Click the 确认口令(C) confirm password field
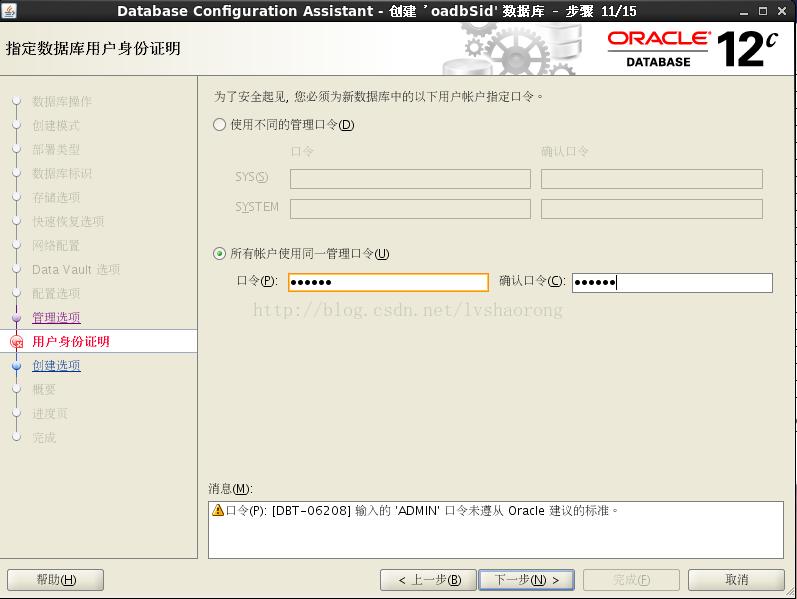Image resolution: width=797 pixels, height=599 pixels. click(x=672, y=282)
